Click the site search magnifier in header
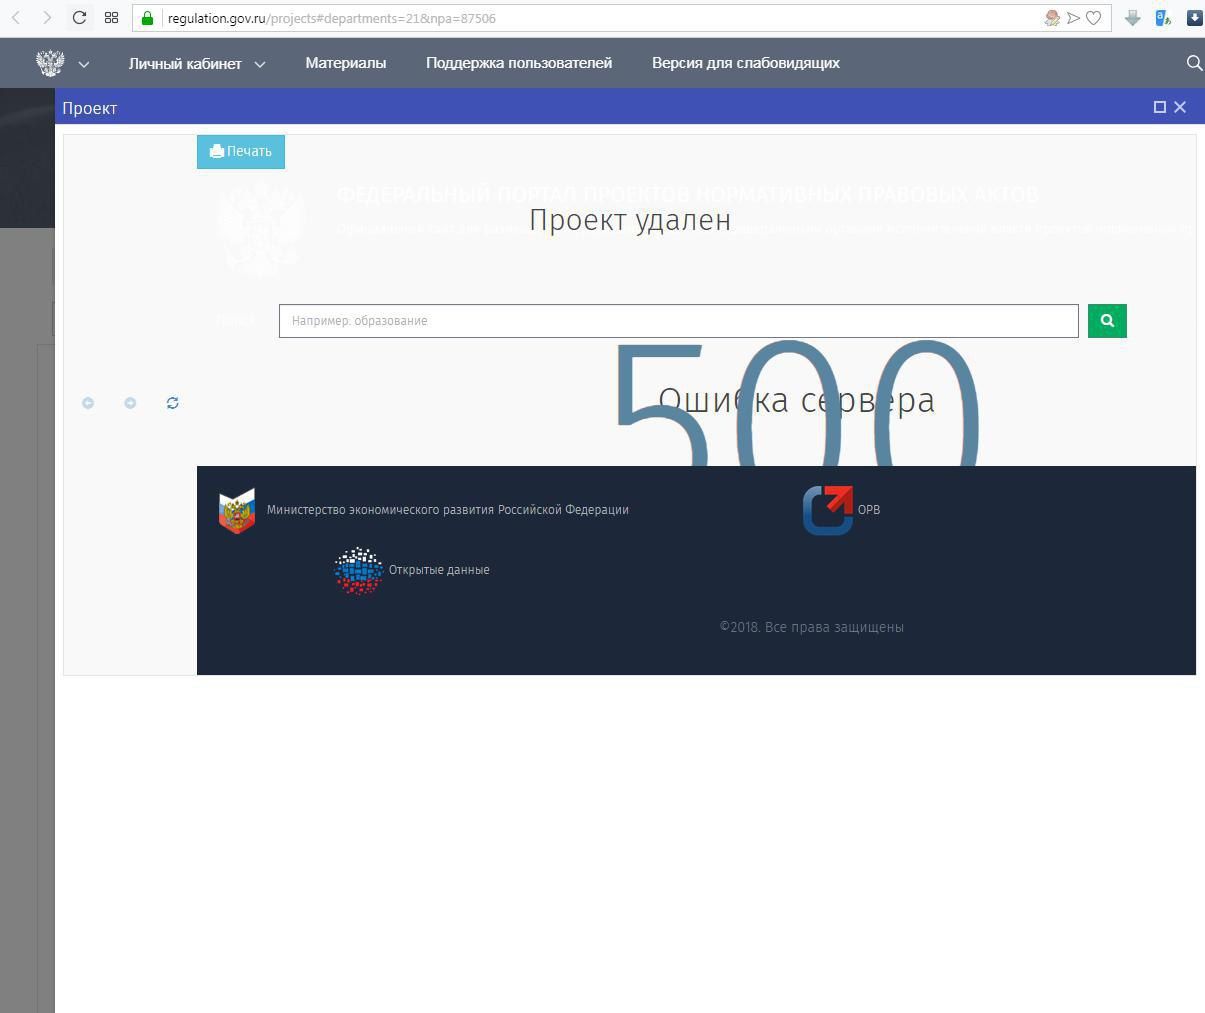The height and width of the screenshot is (1013, 1205). tap(1194, 63)
